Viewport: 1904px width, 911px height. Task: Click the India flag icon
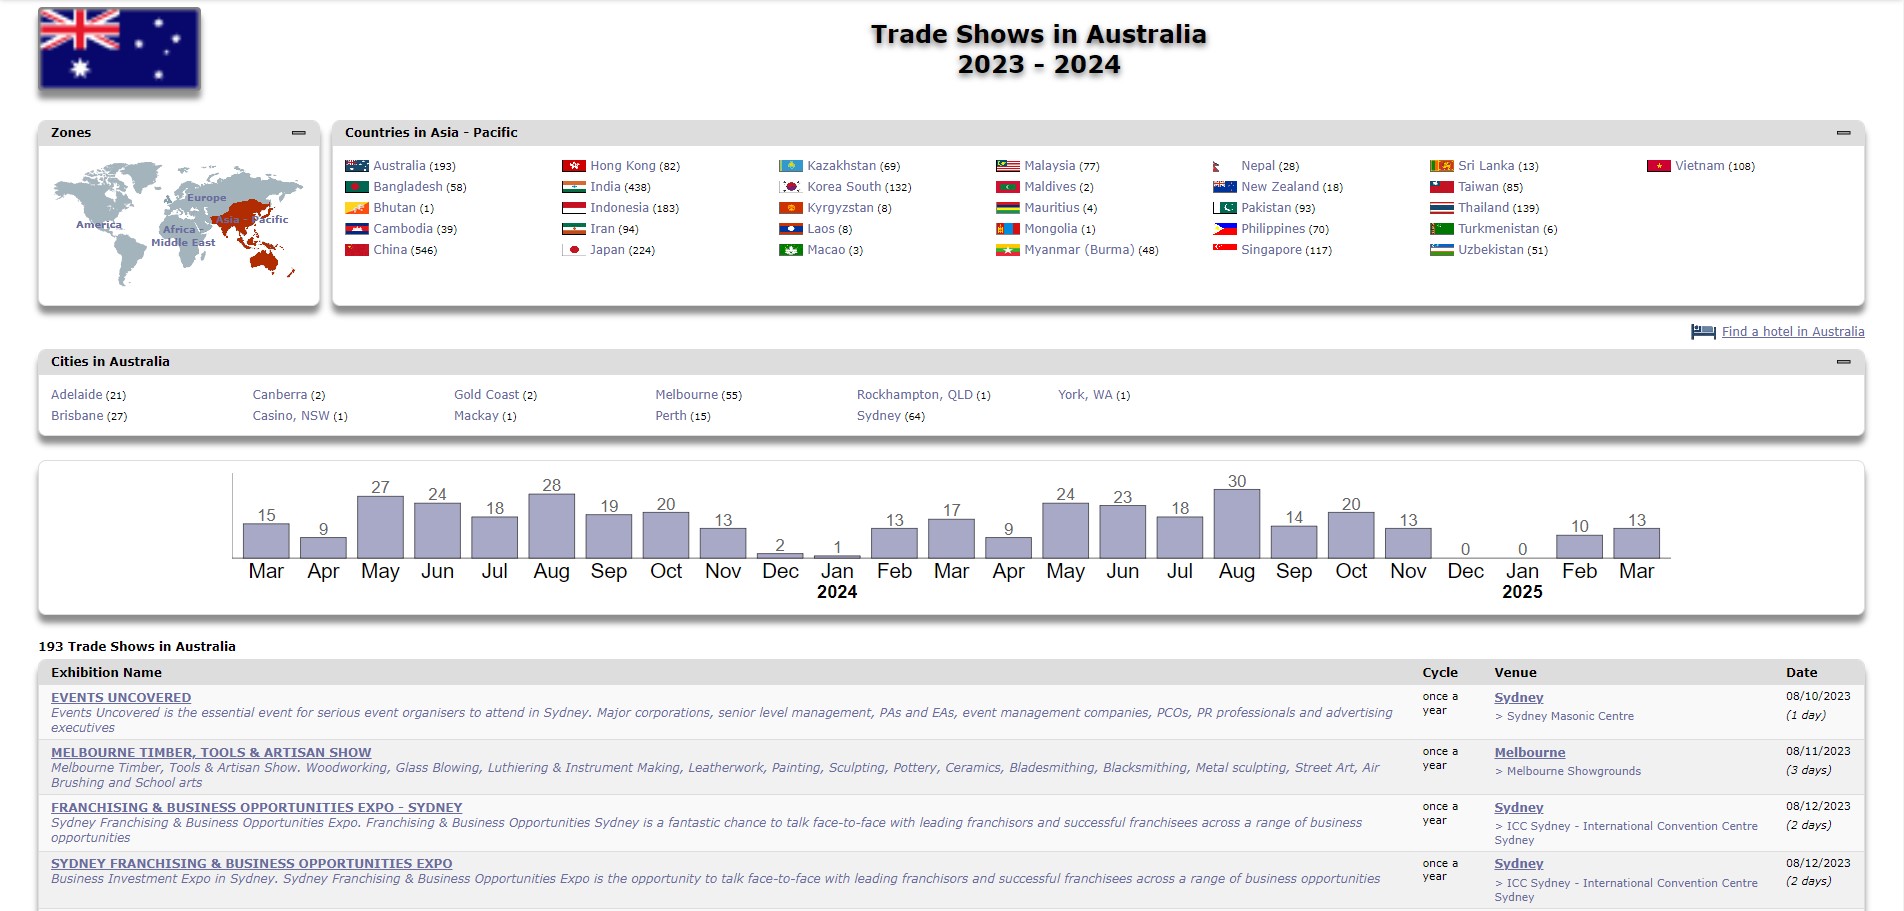point(574,187)
